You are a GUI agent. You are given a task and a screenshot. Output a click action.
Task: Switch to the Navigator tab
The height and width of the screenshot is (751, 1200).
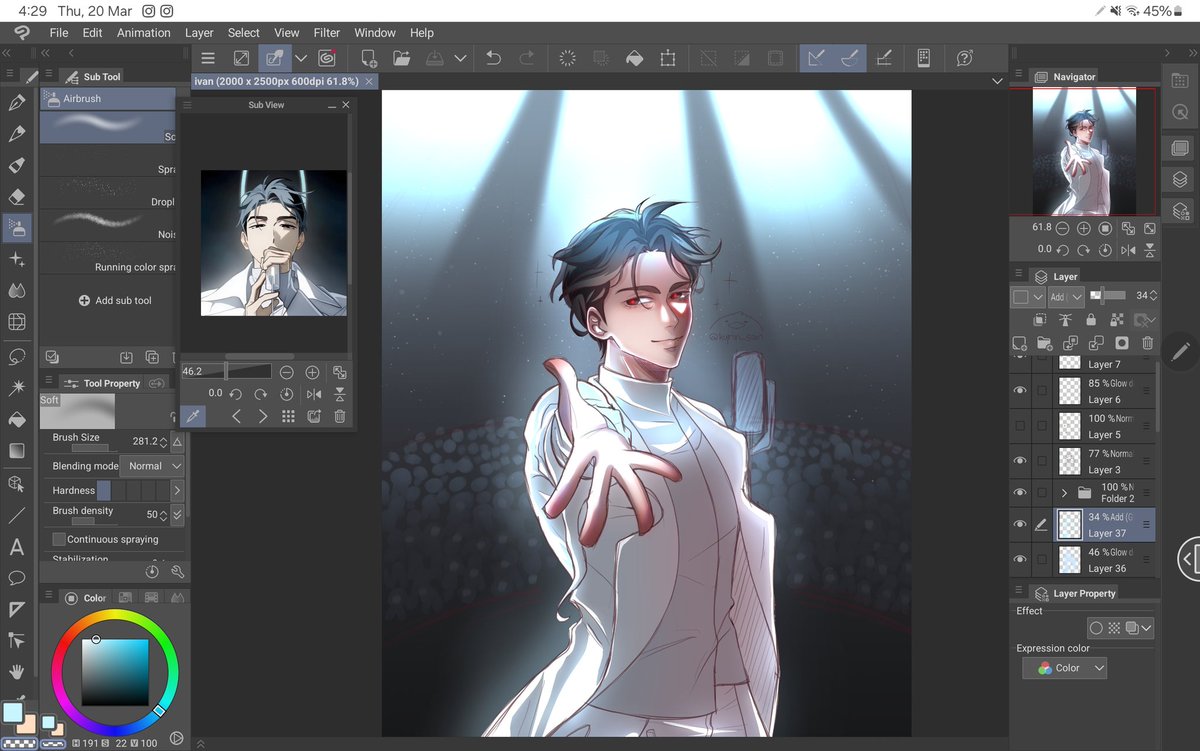[x=1064, y=76]
